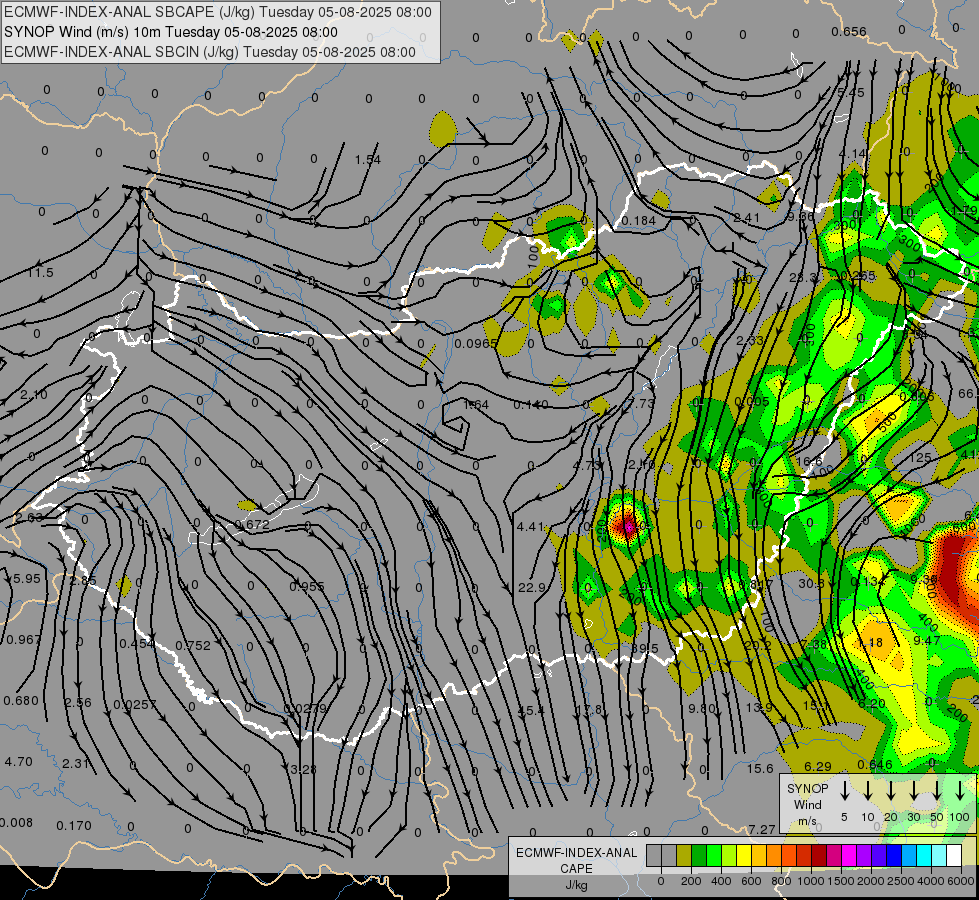Click the map value 0.184
Image resolution: width=979 pixels, height=900 pixels.
click(638, 220)
